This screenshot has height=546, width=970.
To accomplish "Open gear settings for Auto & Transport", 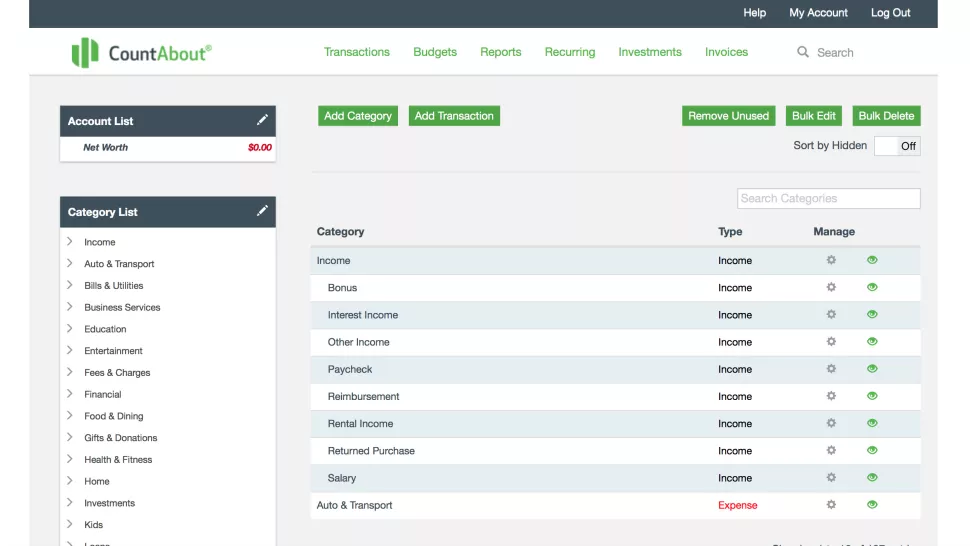I will (831, 505).
